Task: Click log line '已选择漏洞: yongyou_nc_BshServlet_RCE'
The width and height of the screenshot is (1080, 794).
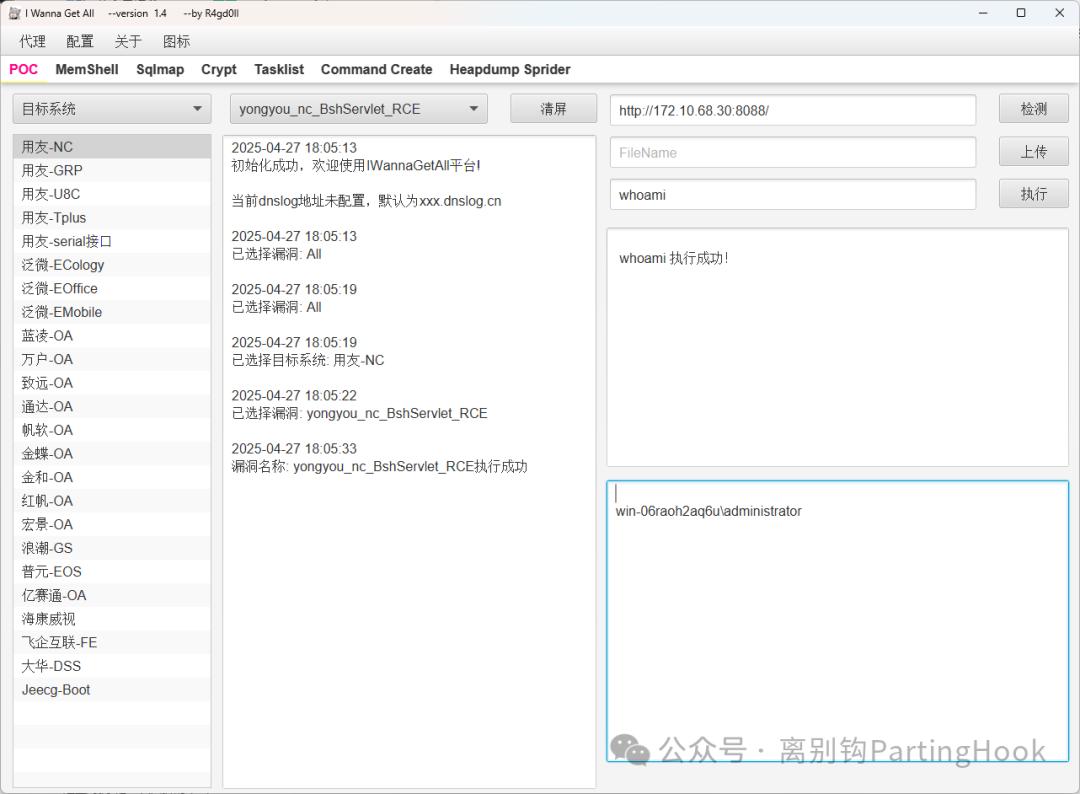Action: click(359, 413)
